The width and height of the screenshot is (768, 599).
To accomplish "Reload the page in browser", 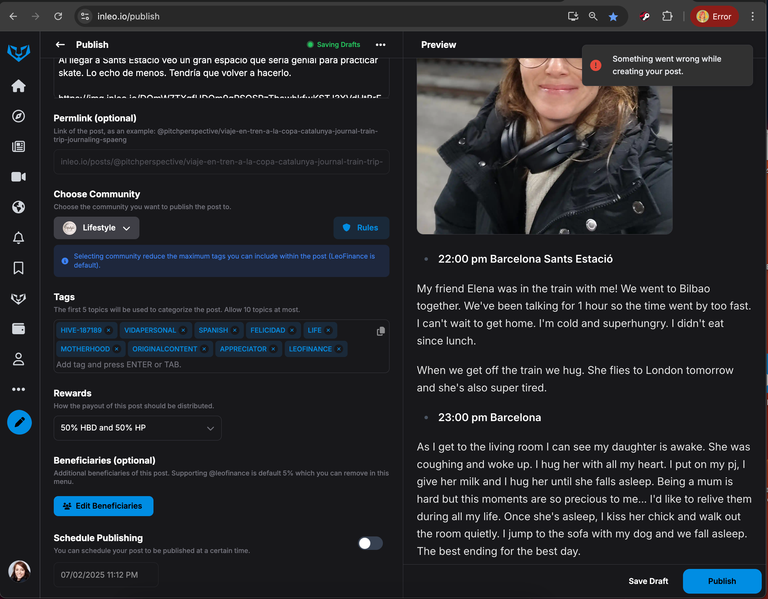I will point(58,16).
